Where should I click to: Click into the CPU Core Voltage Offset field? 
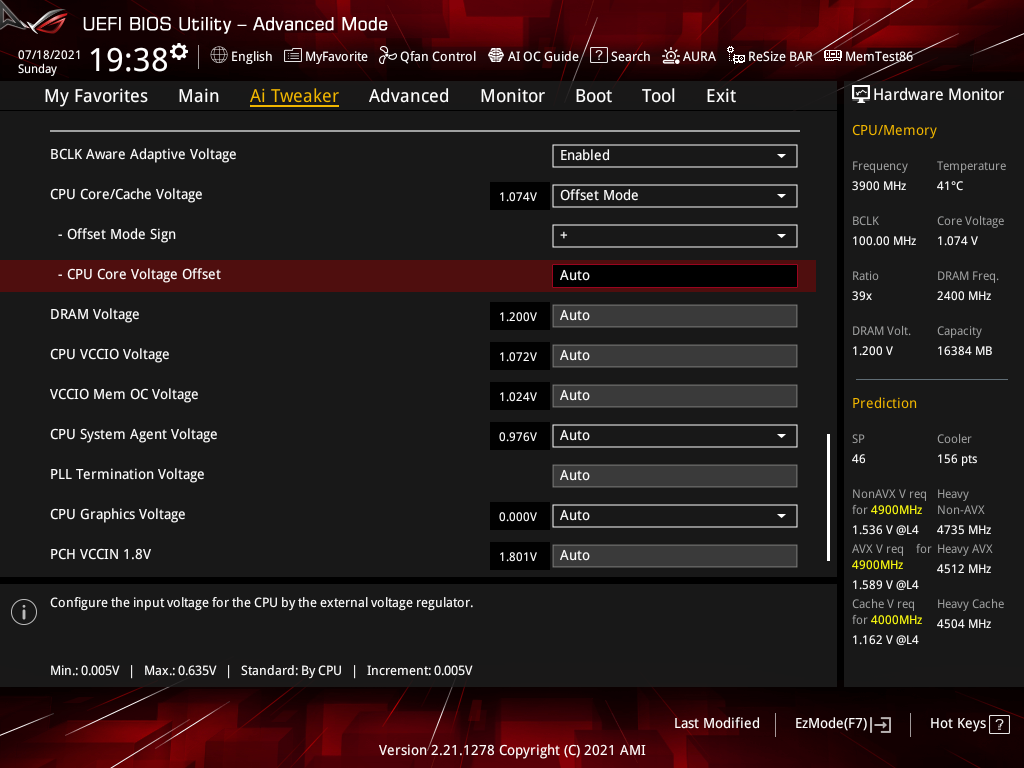coord(674,275)
